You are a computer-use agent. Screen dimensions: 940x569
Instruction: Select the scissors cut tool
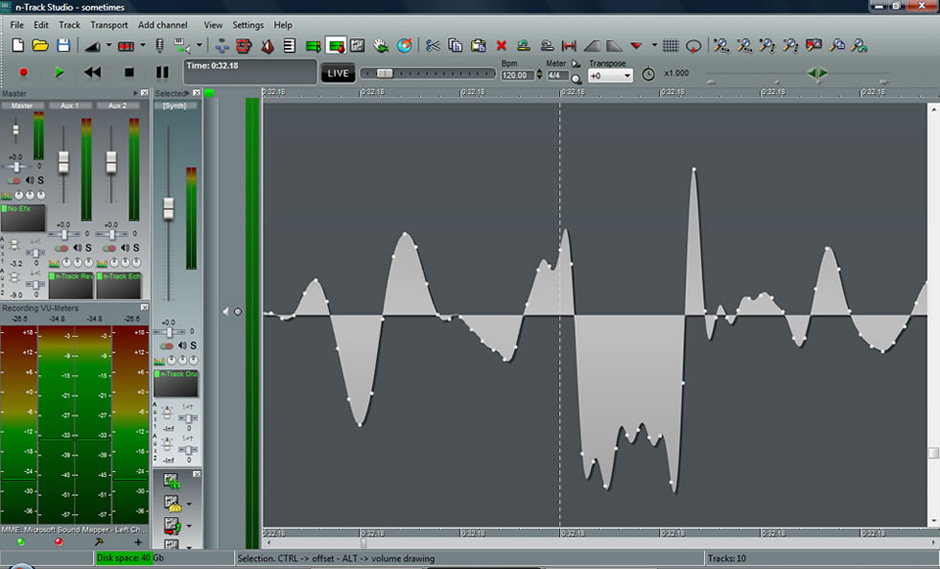coord(432,45)
